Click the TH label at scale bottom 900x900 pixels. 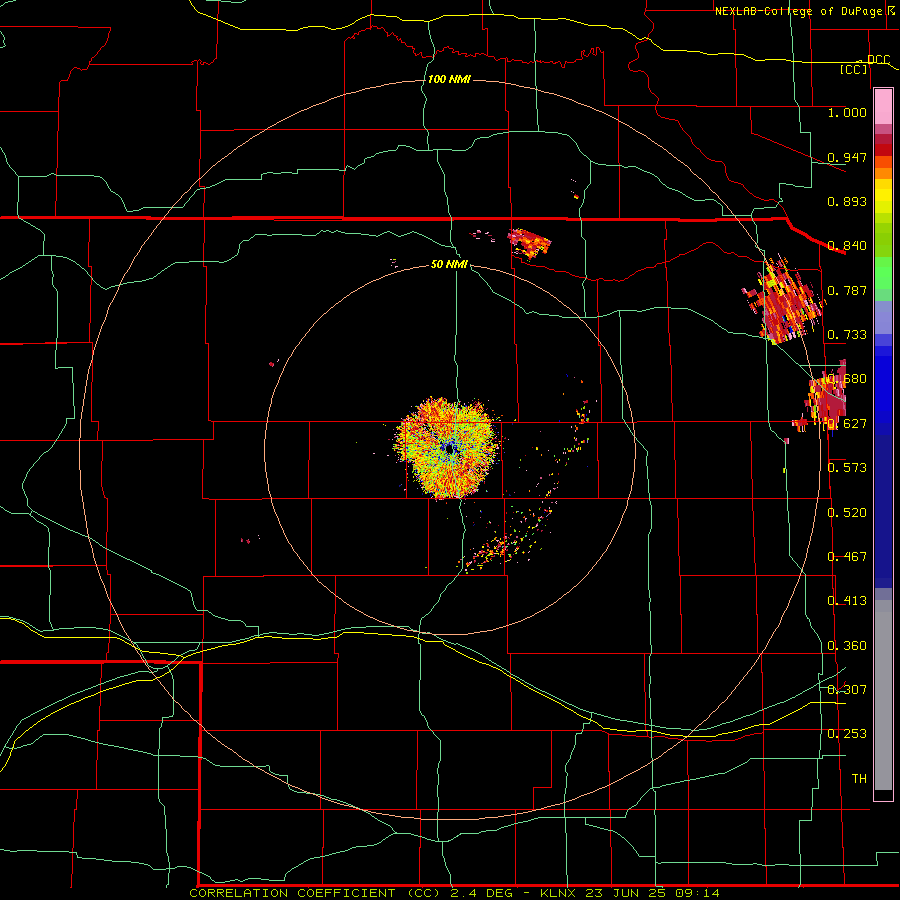859,779
